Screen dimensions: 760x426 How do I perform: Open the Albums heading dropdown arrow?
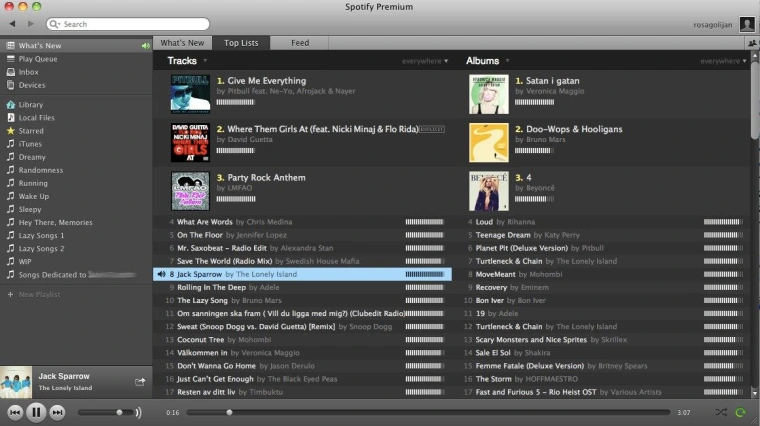[x=507, y=61]
